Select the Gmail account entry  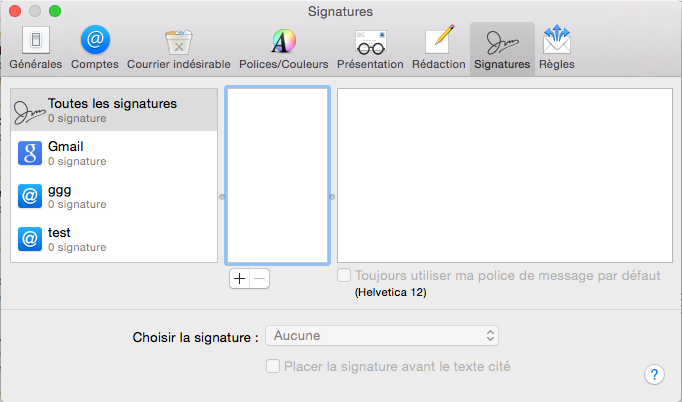click(114, 153)
